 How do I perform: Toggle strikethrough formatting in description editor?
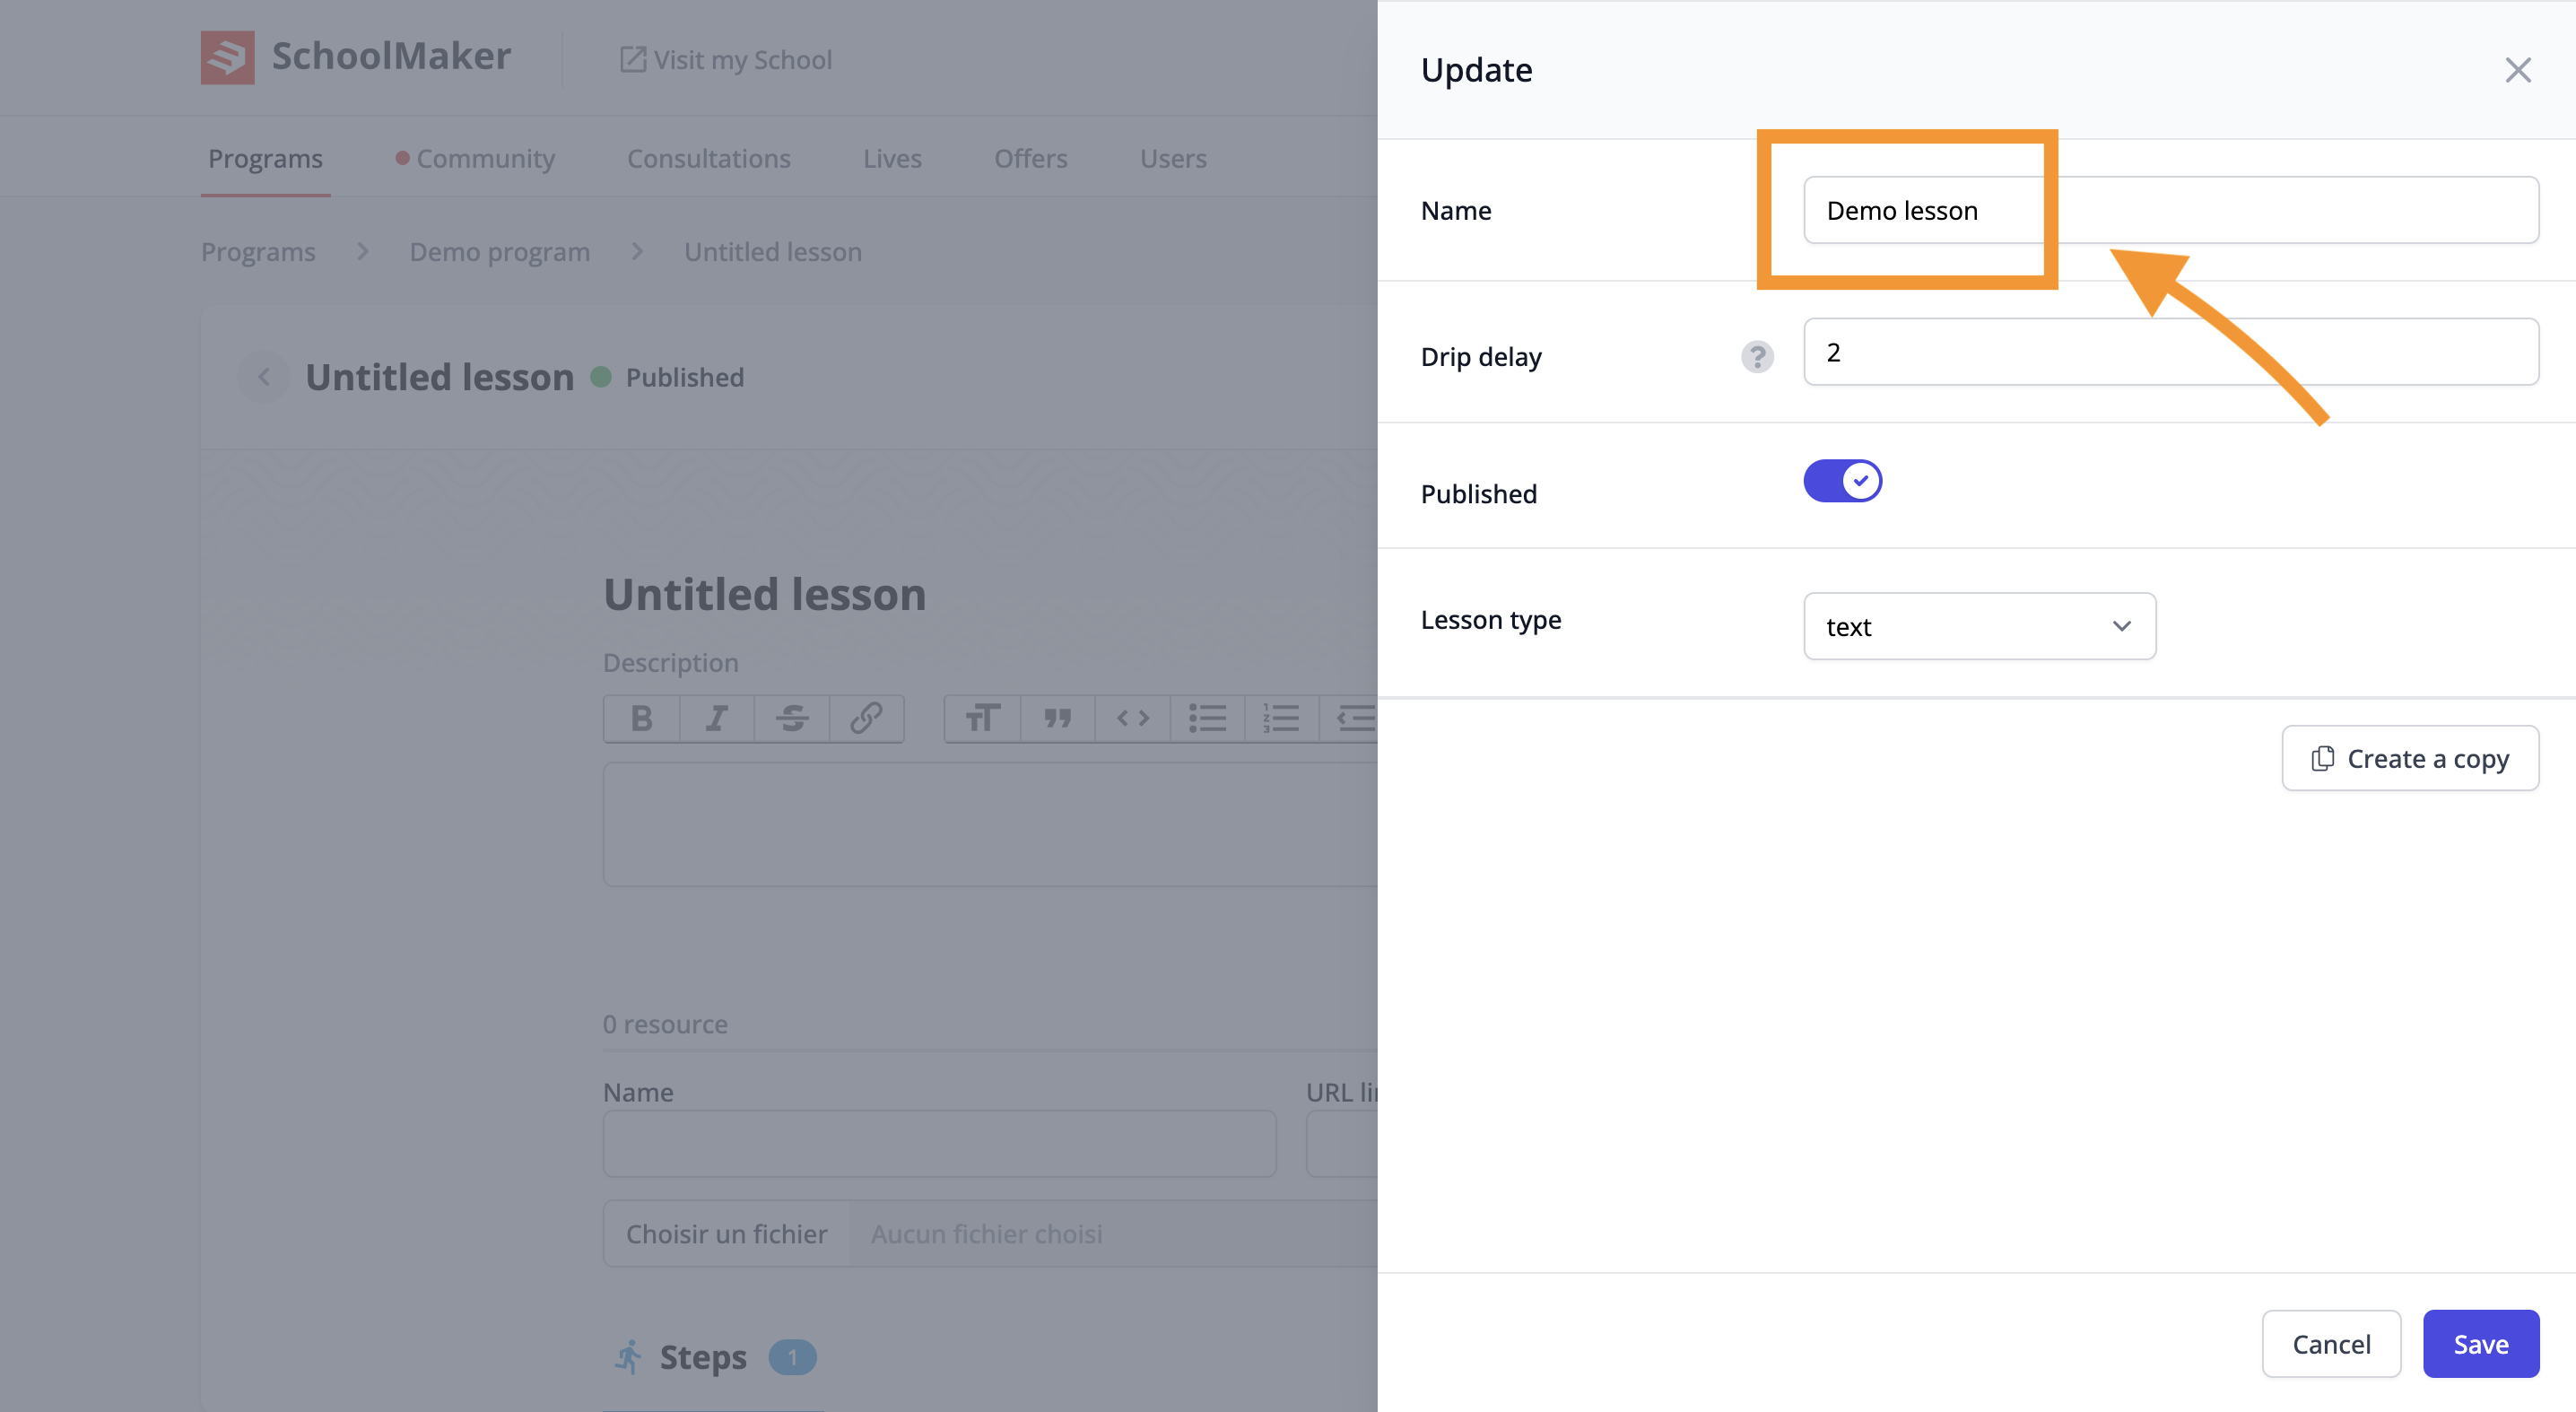[x=792, y=718]
